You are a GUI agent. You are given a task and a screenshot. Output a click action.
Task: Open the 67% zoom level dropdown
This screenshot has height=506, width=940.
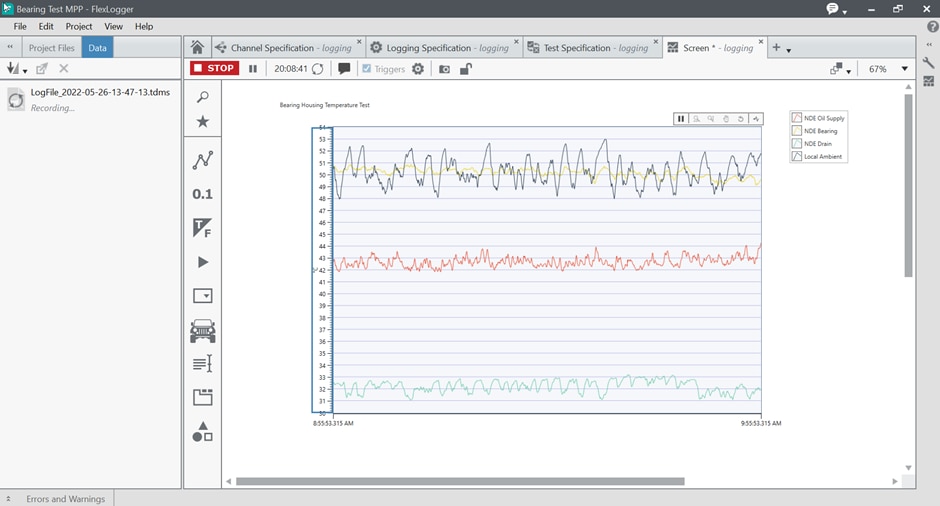[905, 69]
